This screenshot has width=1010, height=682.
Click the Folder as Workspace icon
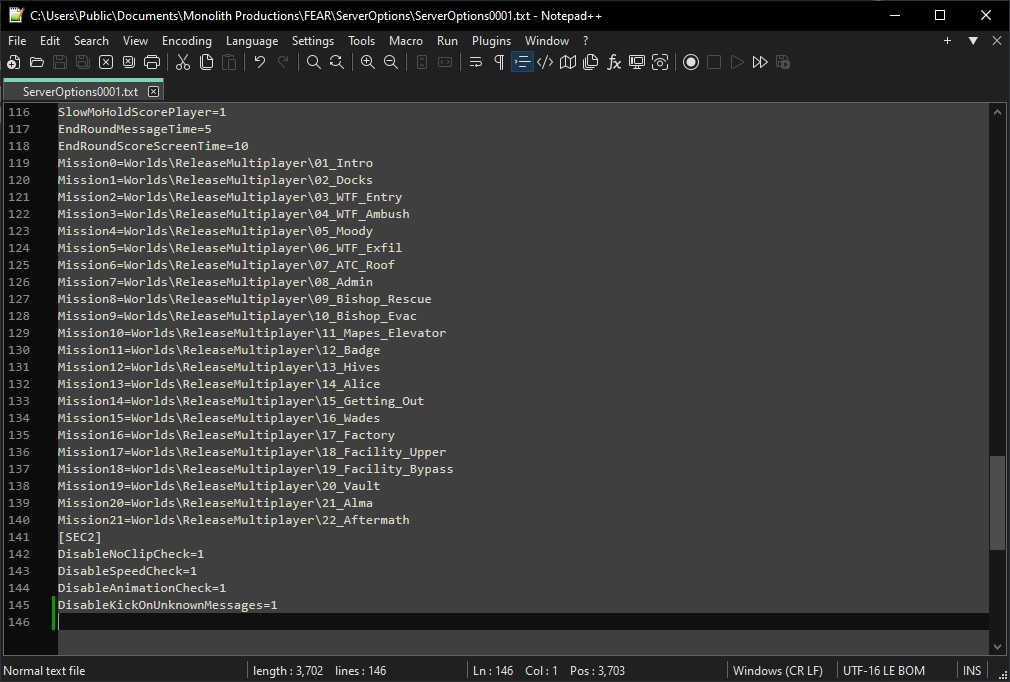pos(637,62)
